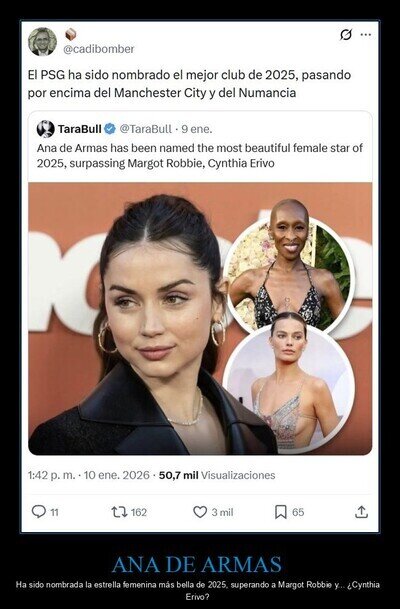This screenshot has width=400, height=609.
Task: Open the Grok slash-circle icon at top
Action: [346, 35]
